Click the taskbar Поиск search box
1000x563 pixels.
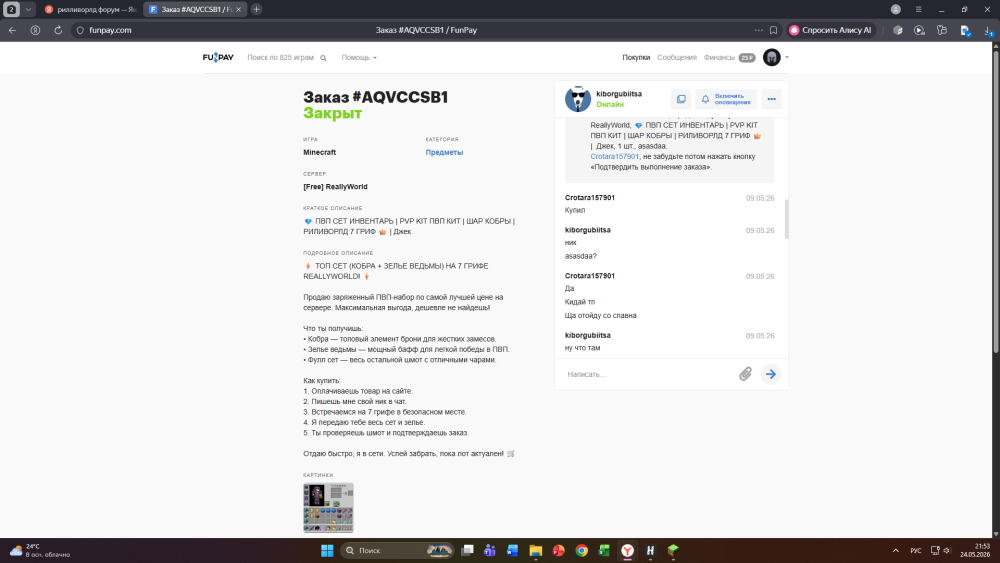(x=397, y=551)
